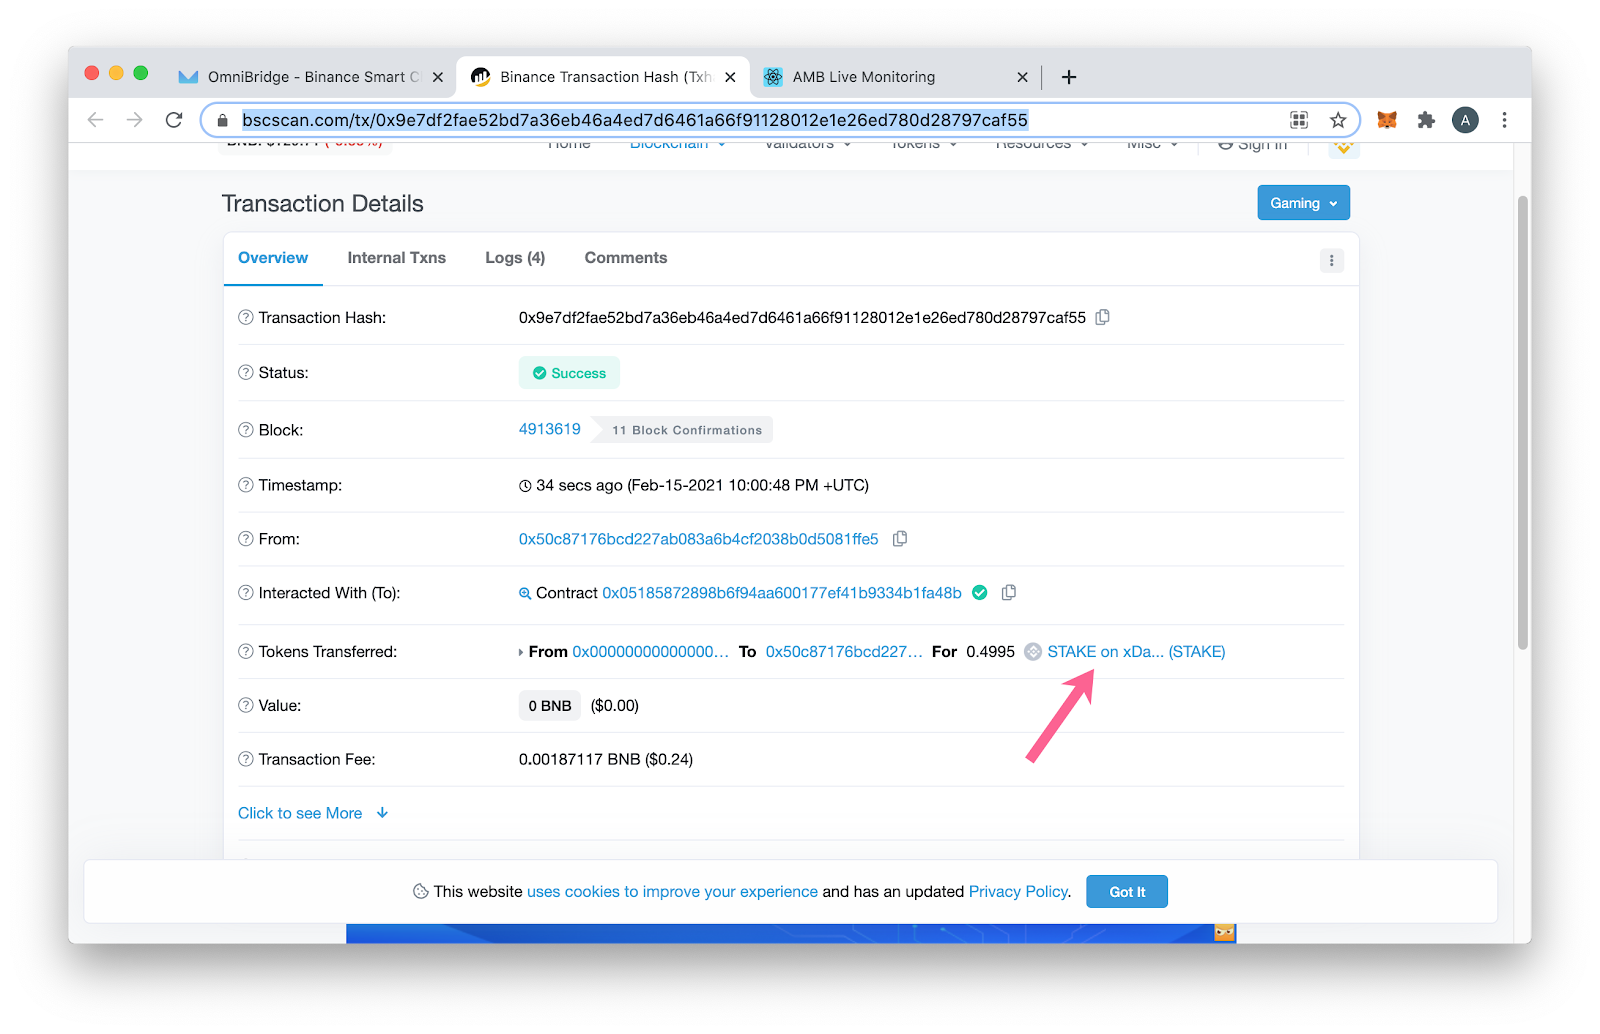The width and height of the screenshot is (1600, 1034).
Task: Click the help icon beside Timestamp
Action: 246,485
